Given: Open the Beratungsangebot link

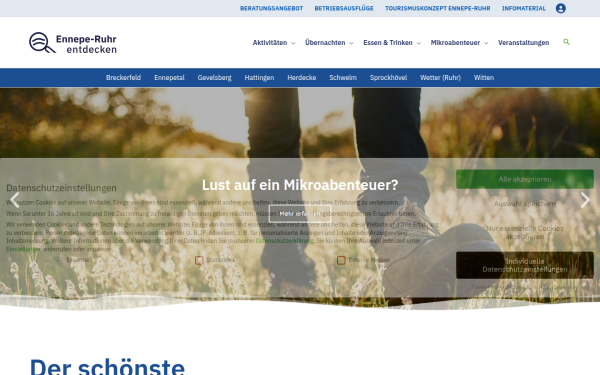Looking at the screenshot, I should point(271,8).
